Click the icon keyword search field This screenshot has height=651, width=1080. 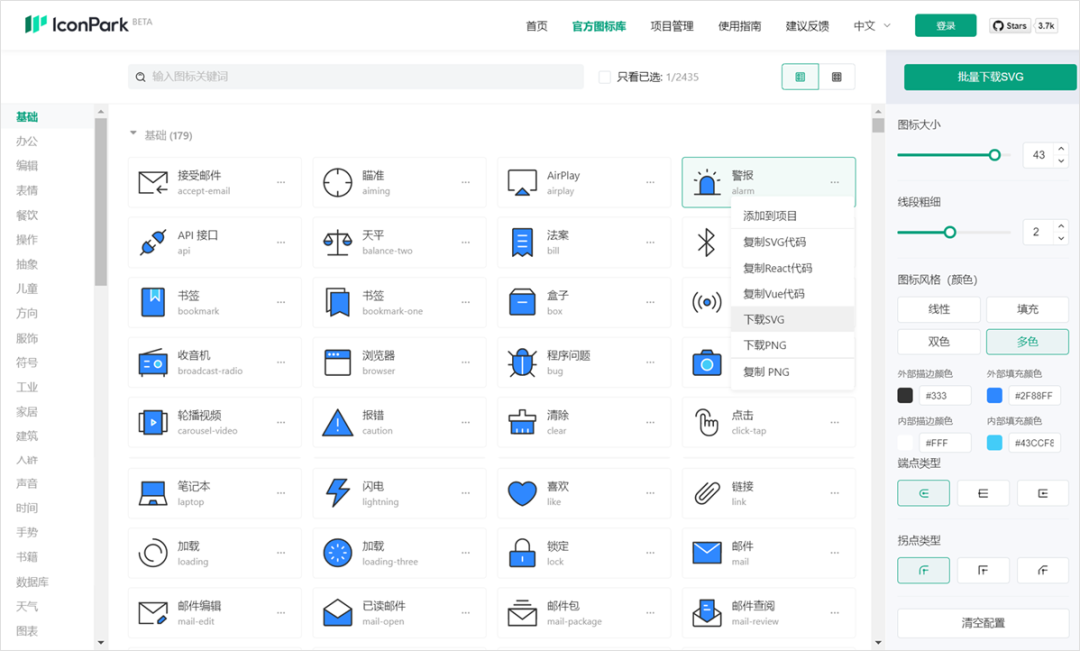[x=355, y=76]
